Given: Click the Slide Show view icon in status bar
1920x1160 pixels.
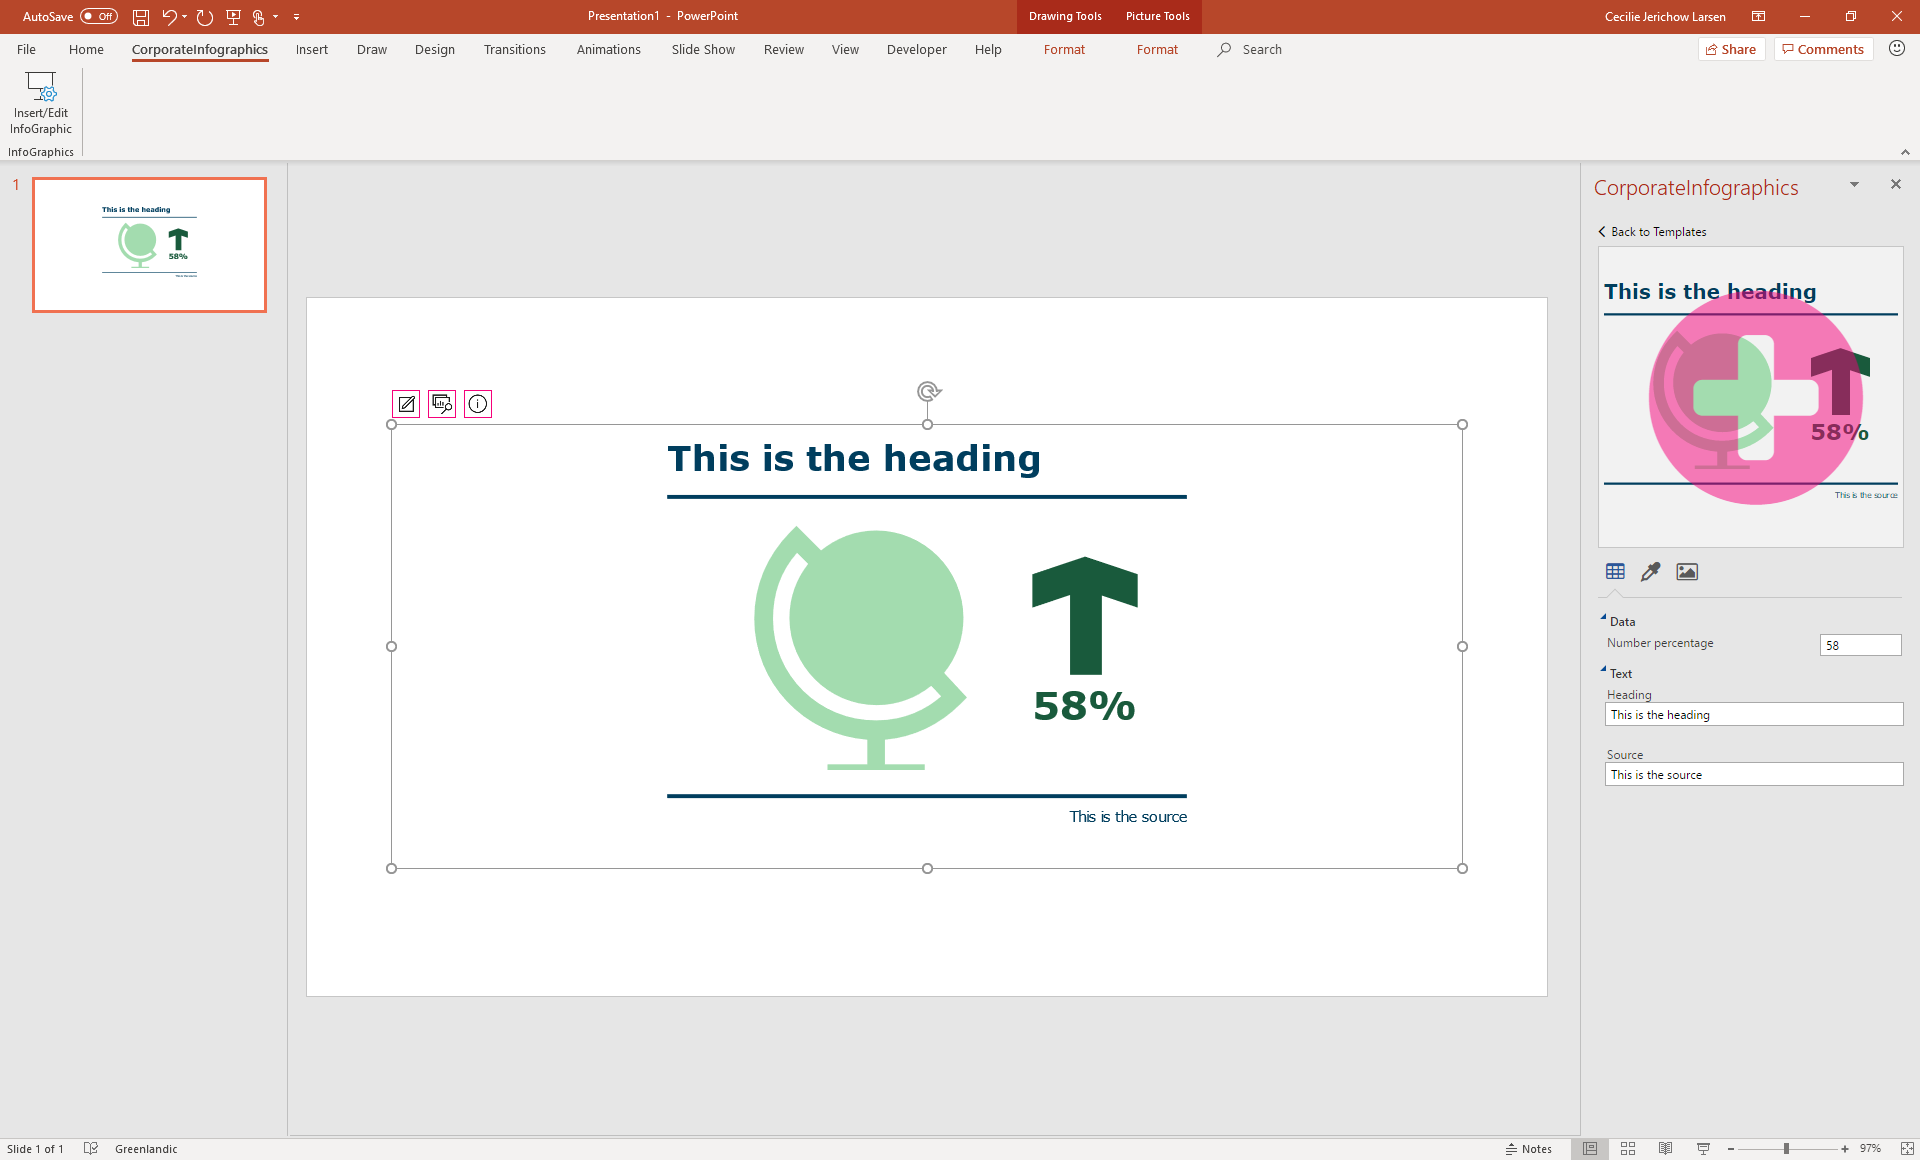Looking at the screenshot, I should [x=1703, y=1149].
